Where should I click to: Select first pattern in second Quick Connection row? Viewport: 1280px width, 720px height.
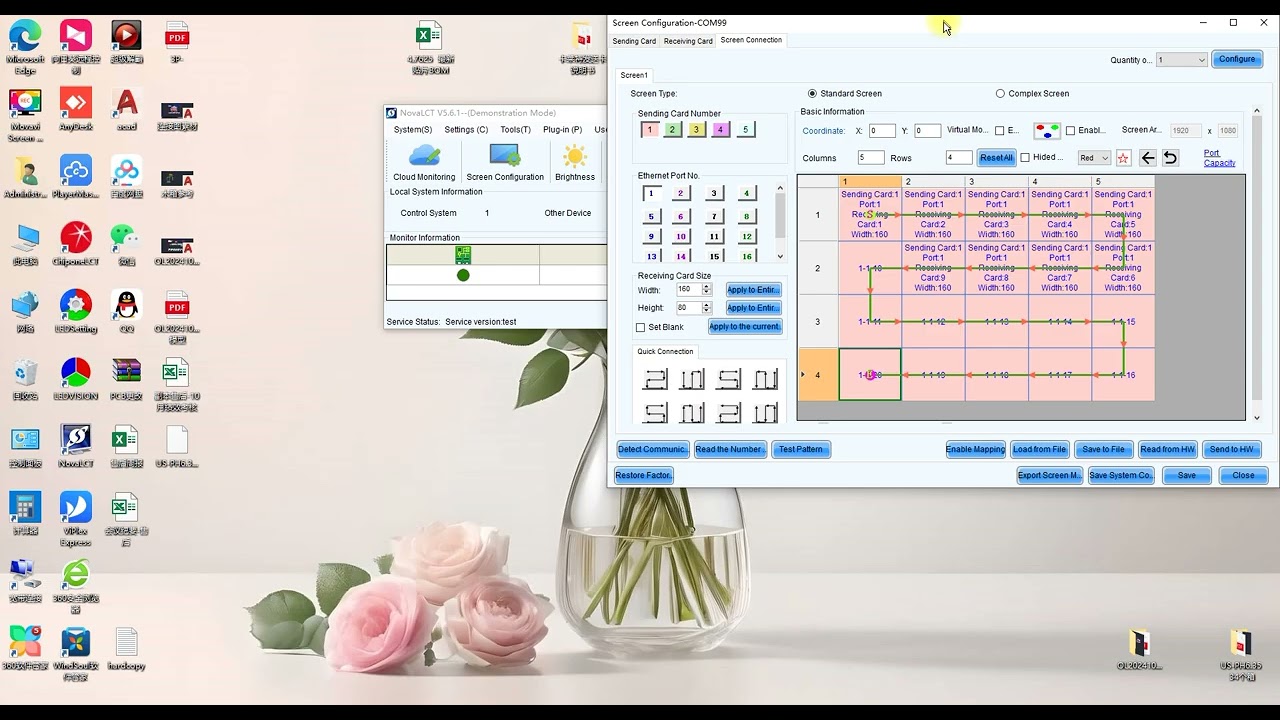point(655,412)
